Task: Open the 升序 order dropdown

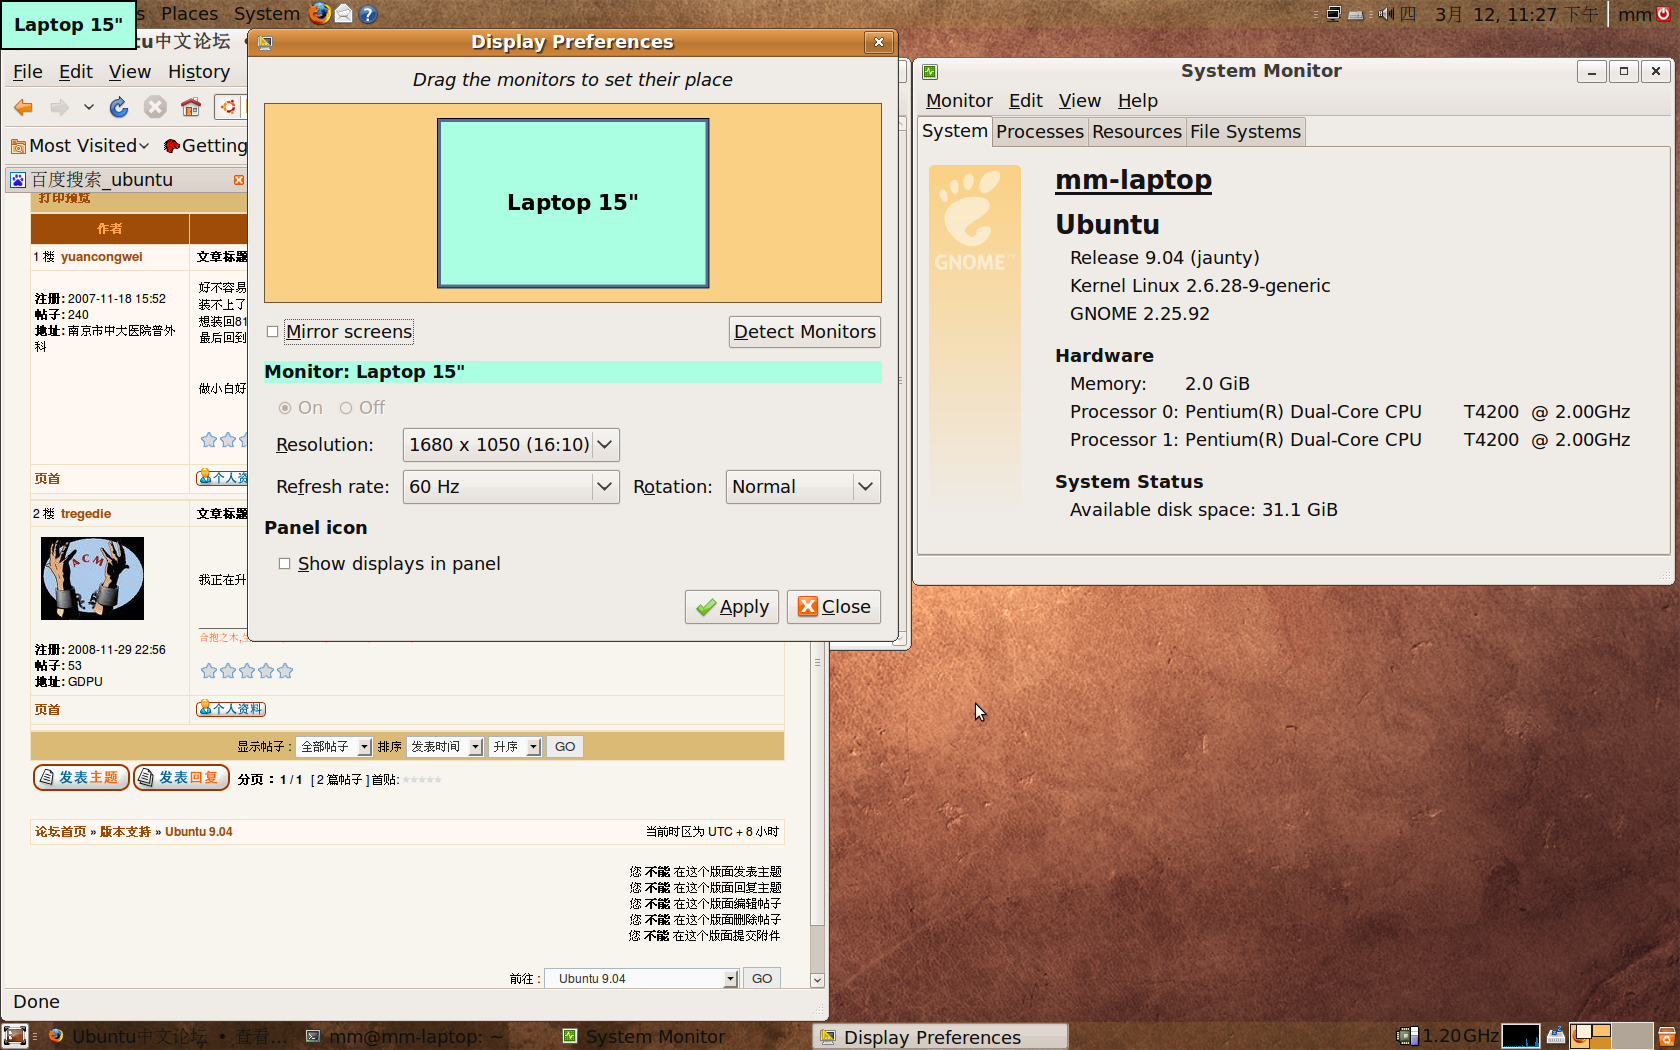Action: [x=515, y=747]
